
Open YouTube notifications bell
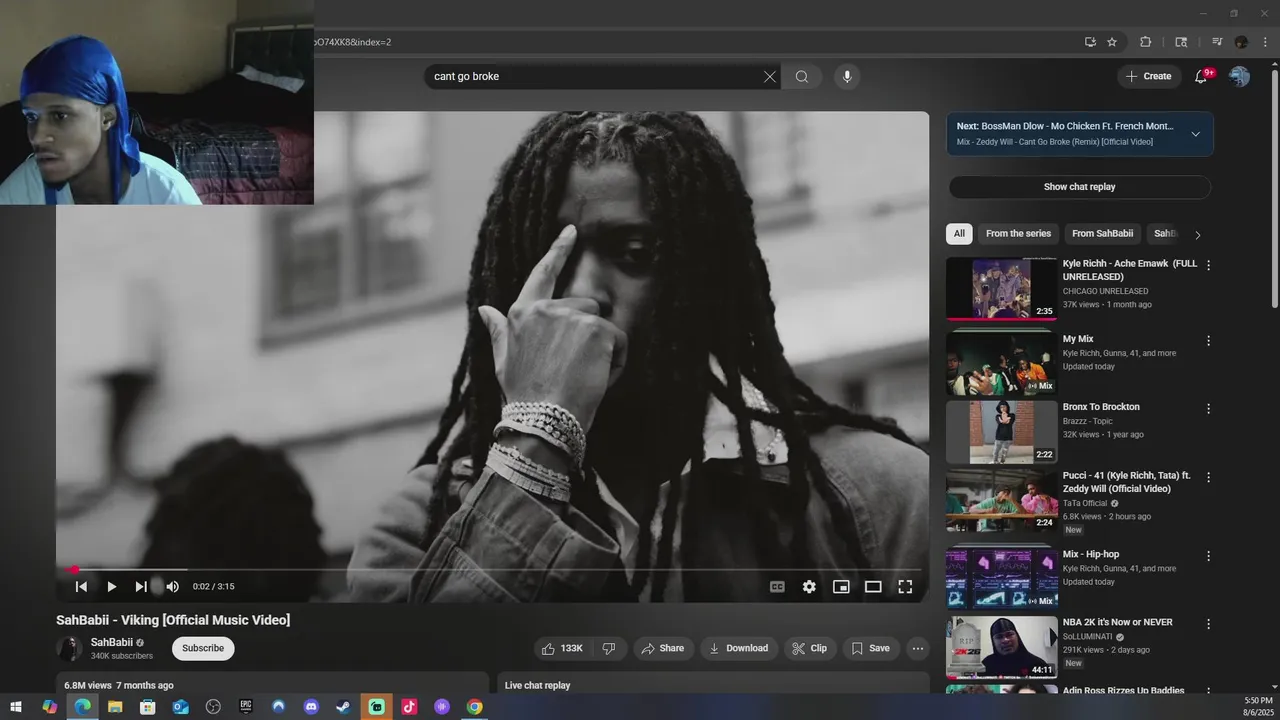1201,77
